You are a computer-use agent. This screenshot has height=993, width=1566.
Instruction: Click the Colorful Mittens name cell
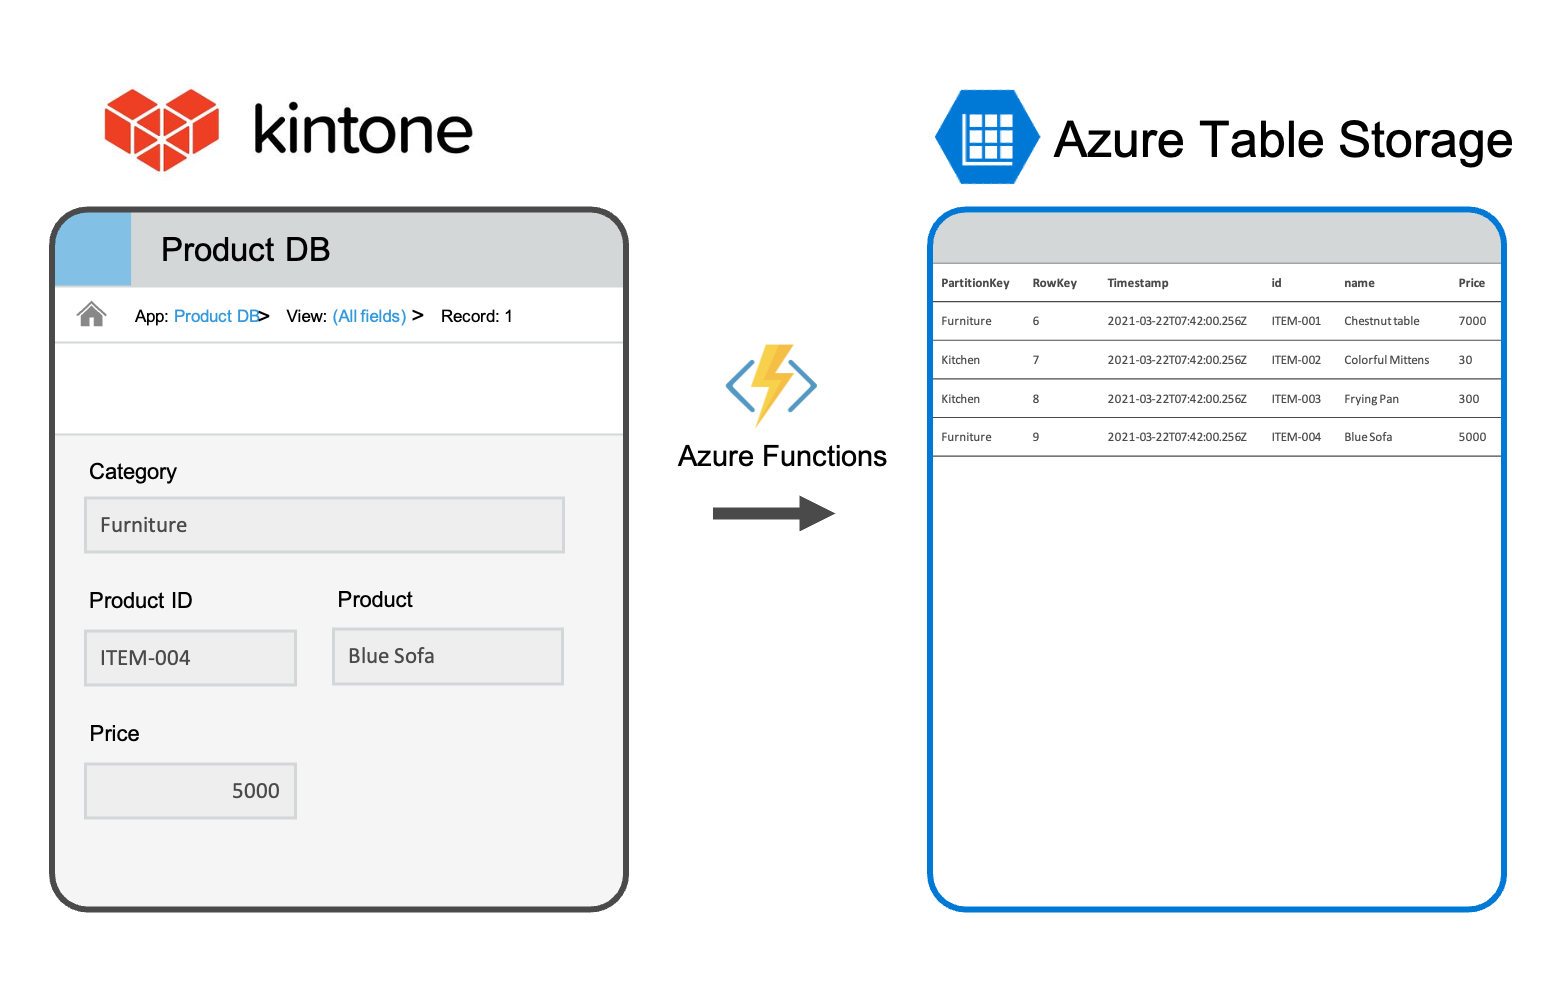coord(1386,360)
